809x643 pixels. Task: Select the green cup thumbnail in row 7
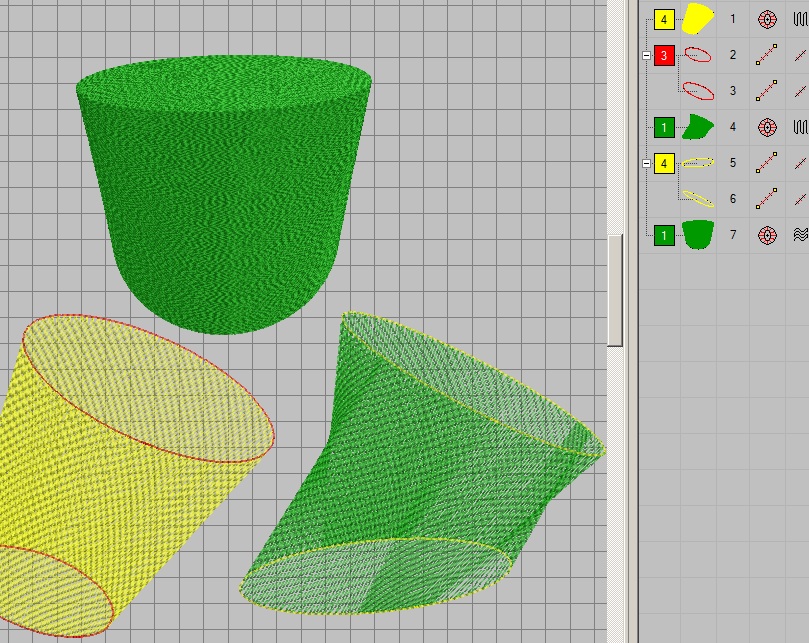click(698, 235)
